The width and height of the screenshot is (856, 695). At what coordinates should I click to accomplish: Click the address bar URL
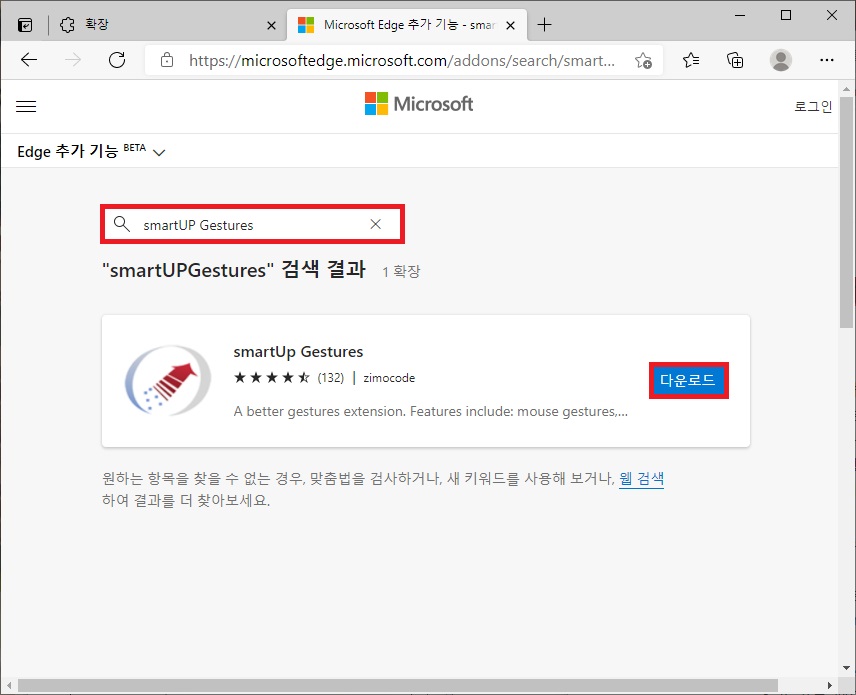pos(401,60)
